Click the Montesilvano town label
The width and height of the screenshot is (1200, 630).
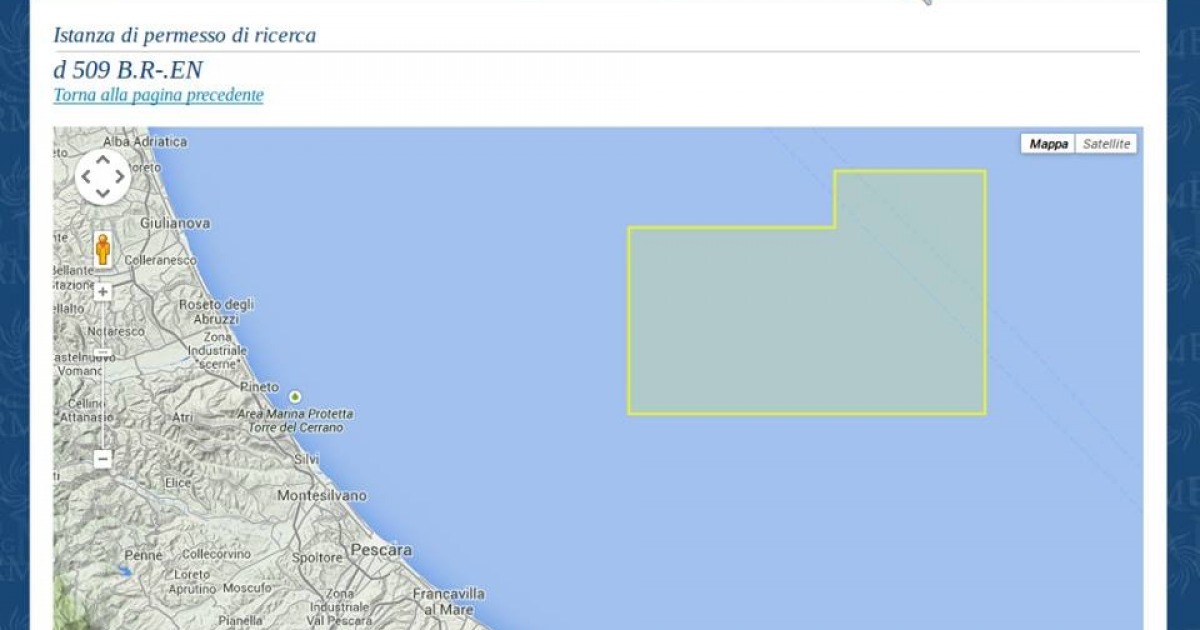[x=322, y=495]
